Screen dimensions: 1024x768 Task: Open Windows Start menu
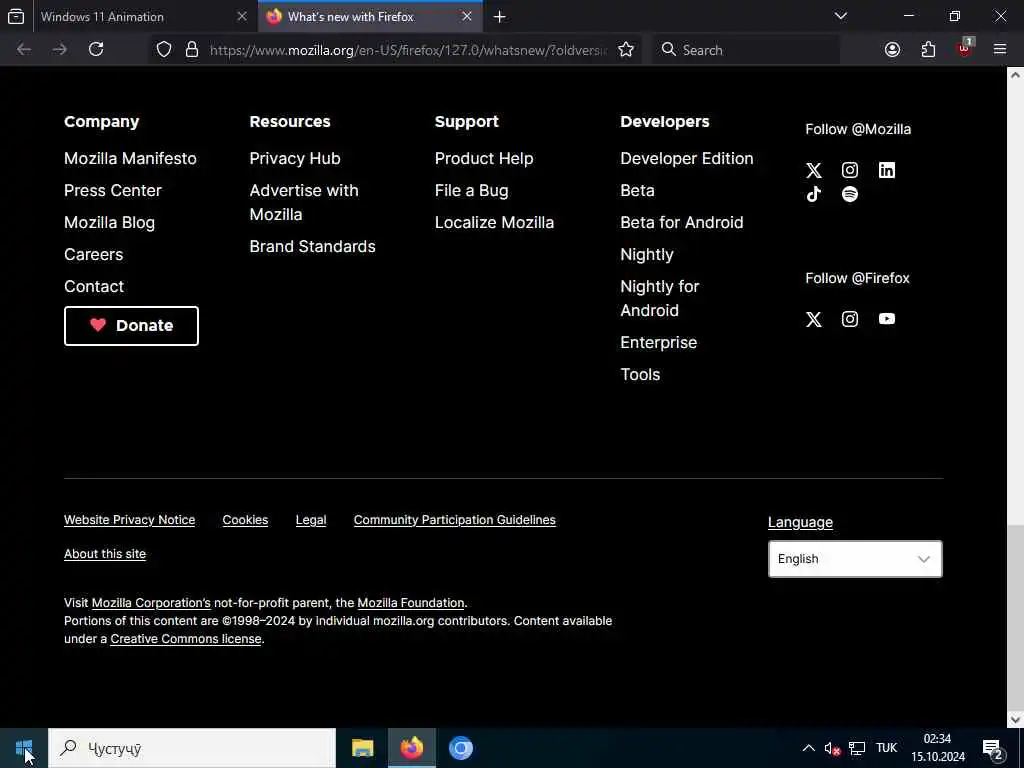[x=24, y=748]
